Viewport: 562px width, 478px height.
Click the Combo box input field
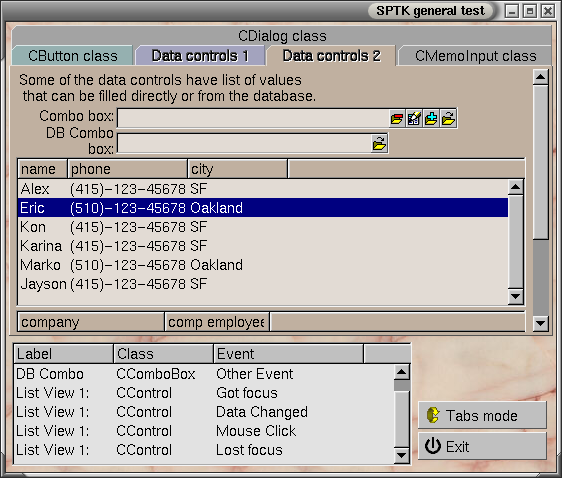pyautogui.click(x=253, y=118)
